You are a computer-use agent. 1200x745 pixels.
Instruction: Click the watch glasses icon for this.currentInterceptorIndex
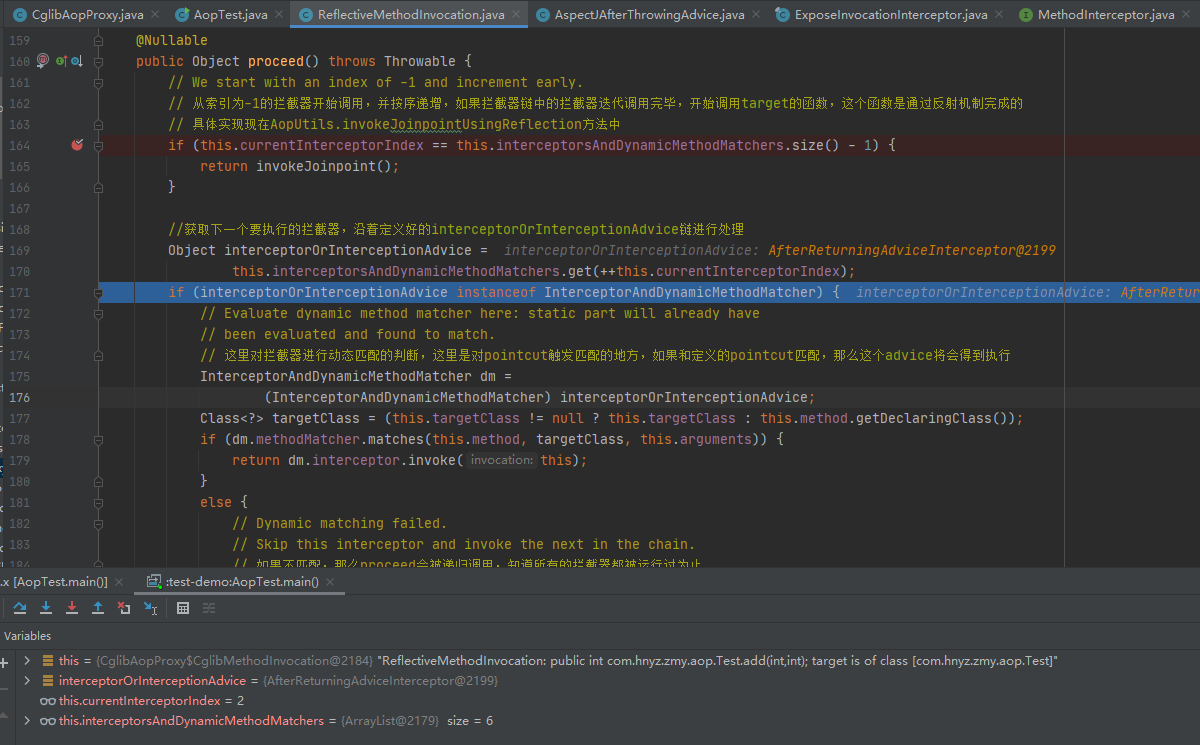[x=48, y=701]
